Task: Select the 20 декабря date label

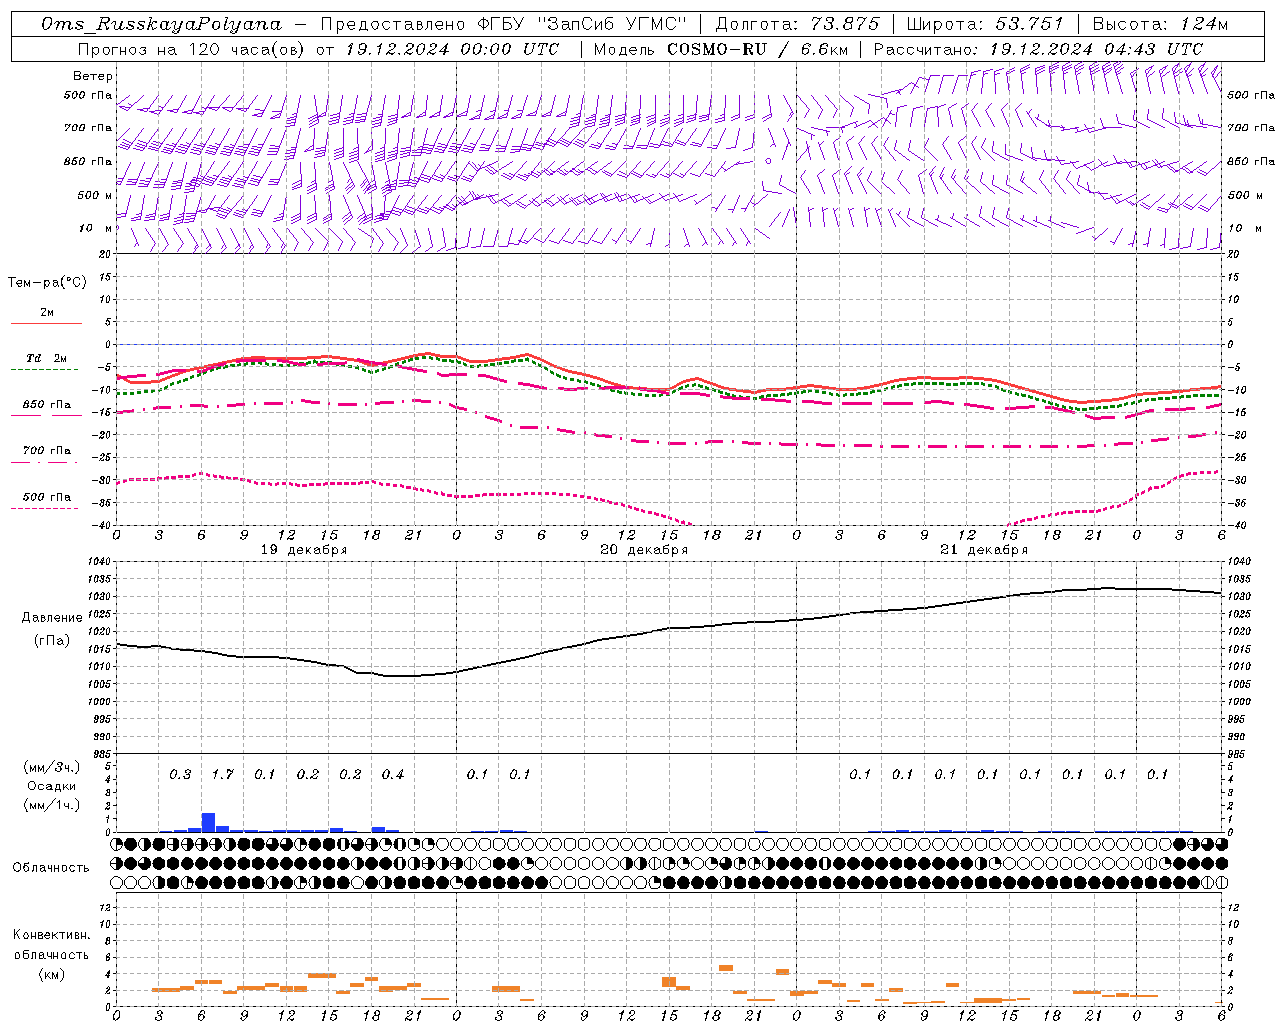Action: point(644,550)
